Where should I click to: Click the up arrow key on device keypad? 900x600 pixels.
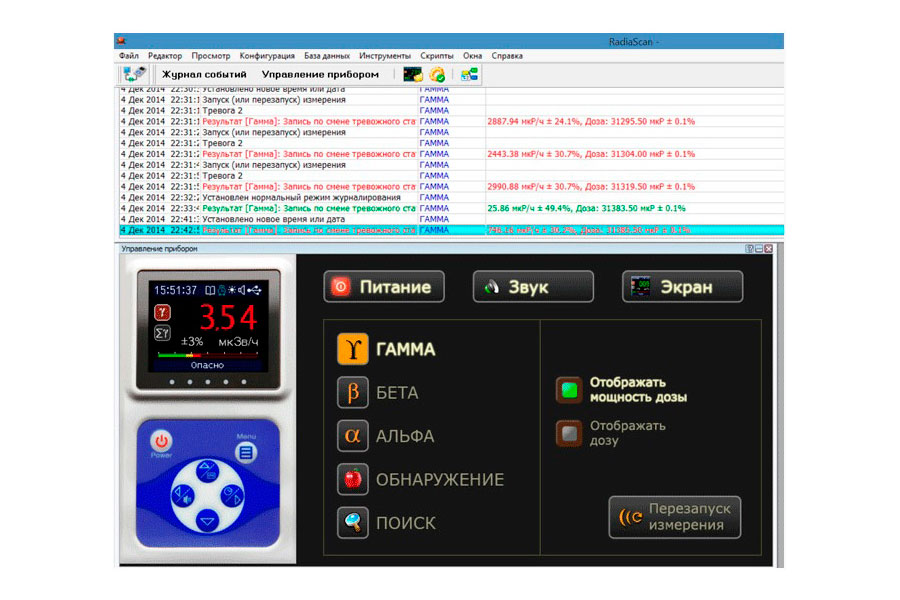click(207, 471)
